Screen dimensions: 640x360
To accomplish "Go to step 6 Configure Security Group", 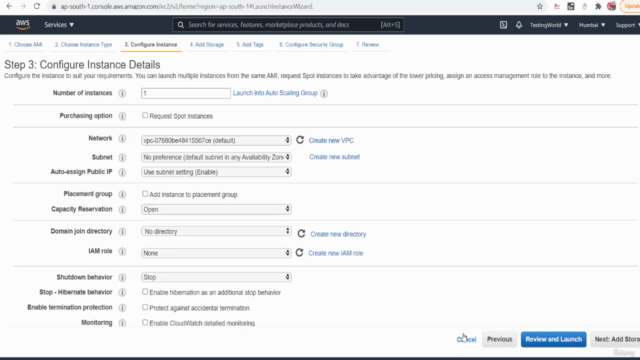I will (x=311, y=44).
